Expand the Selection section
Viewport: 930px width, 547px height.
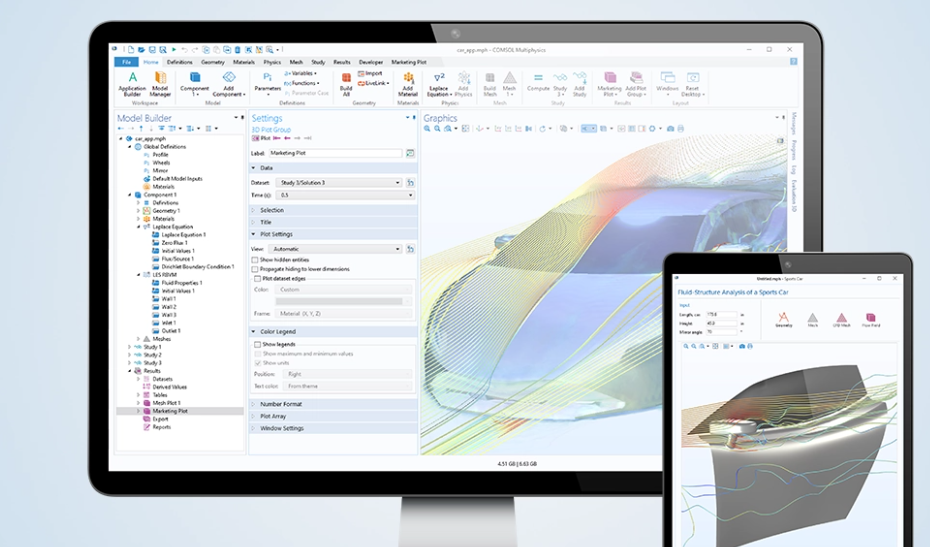pyautogui.click(x=333, y=210)
